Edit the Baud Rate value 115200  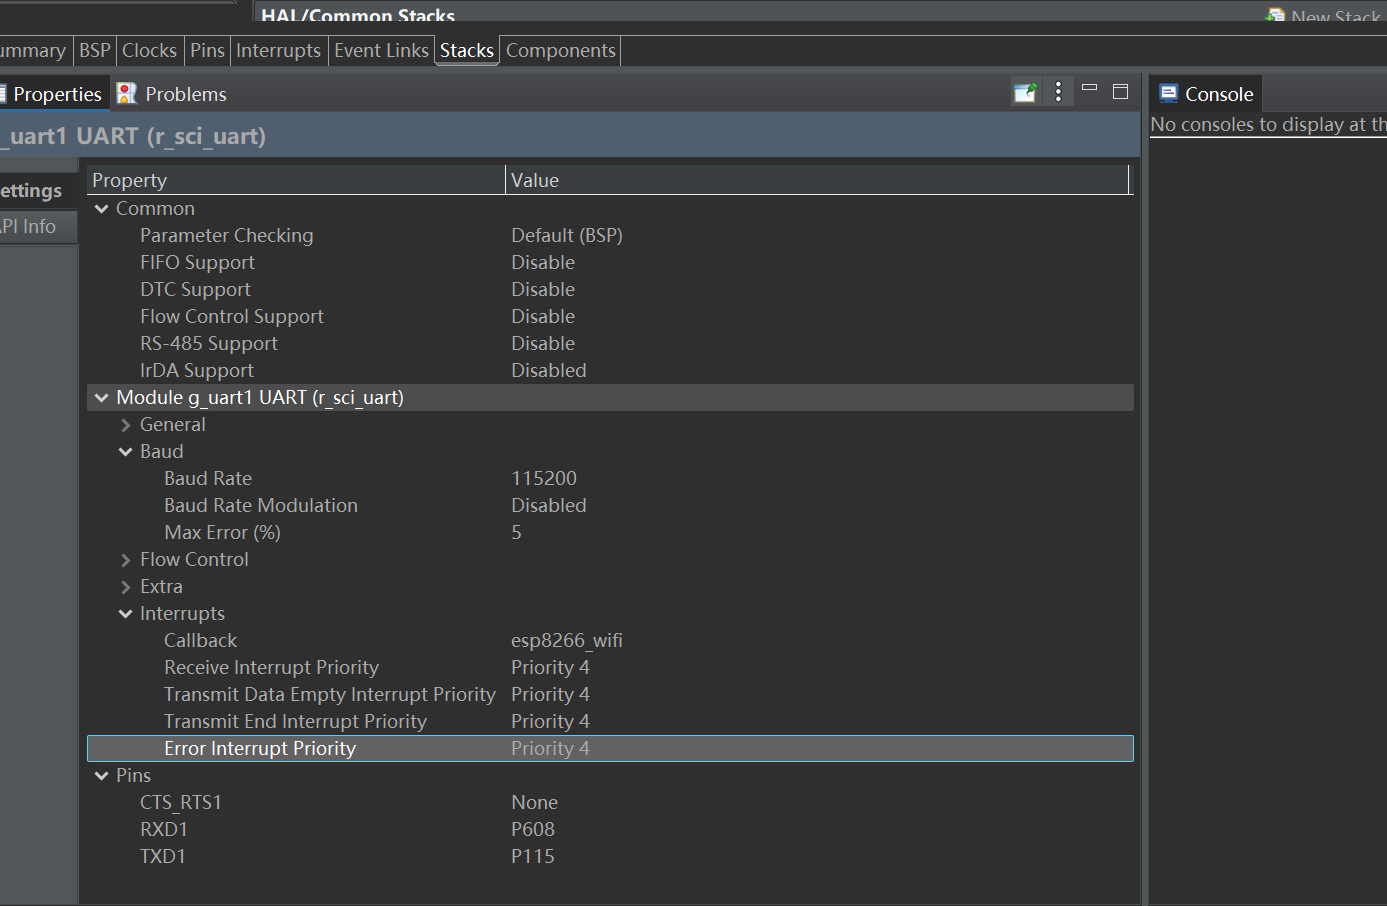544,479
